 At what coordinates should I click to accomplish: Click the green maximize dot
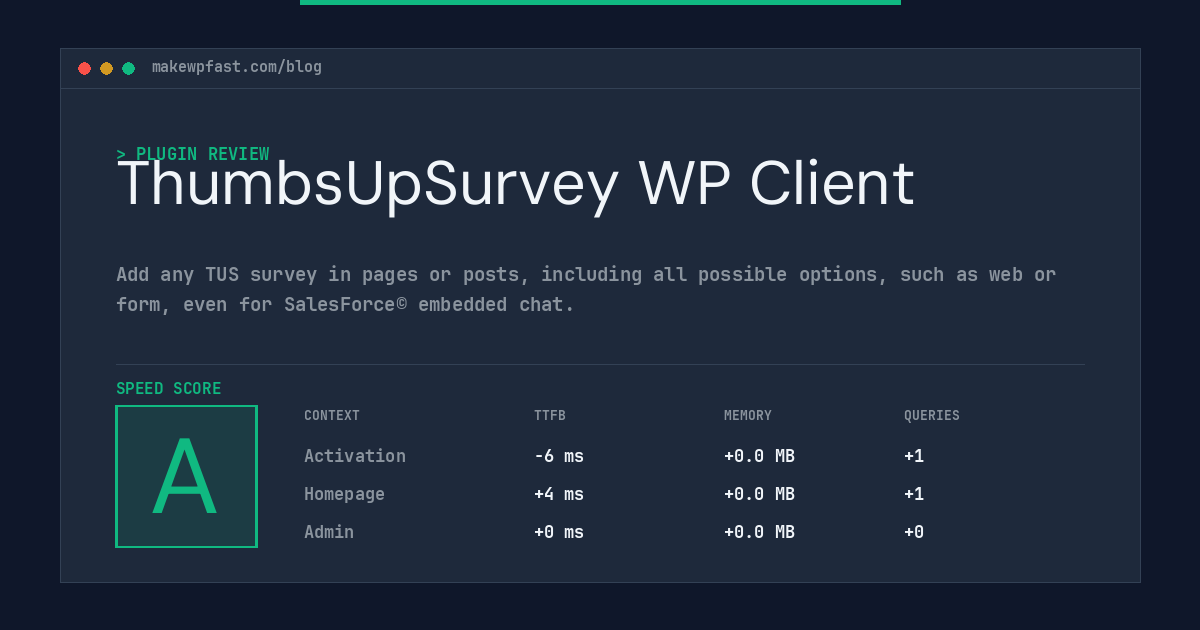(128, 68)
